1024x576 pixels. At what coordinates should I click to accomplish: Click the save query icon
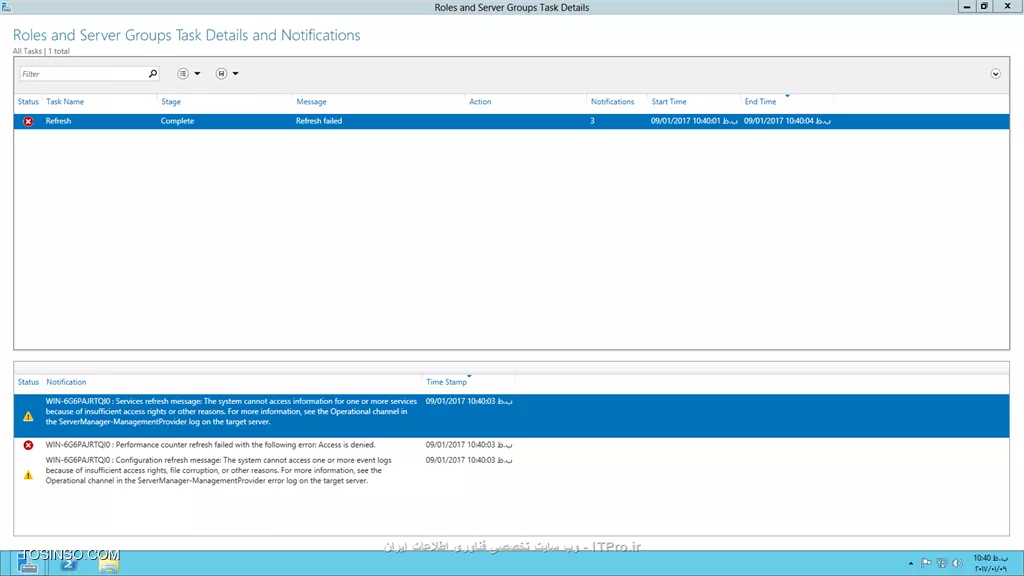pos(221,74)
